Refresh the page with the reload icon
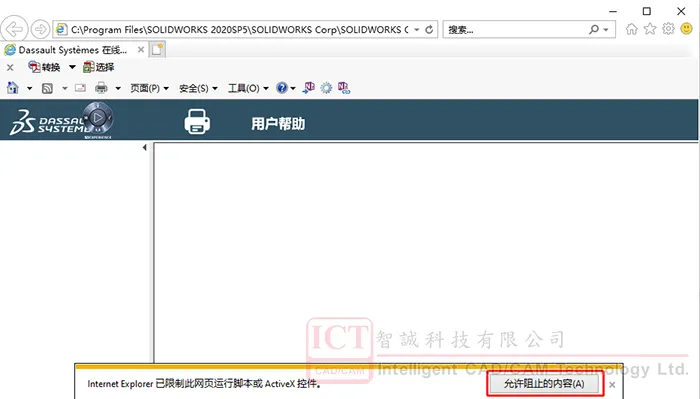 tap(429, 29)
